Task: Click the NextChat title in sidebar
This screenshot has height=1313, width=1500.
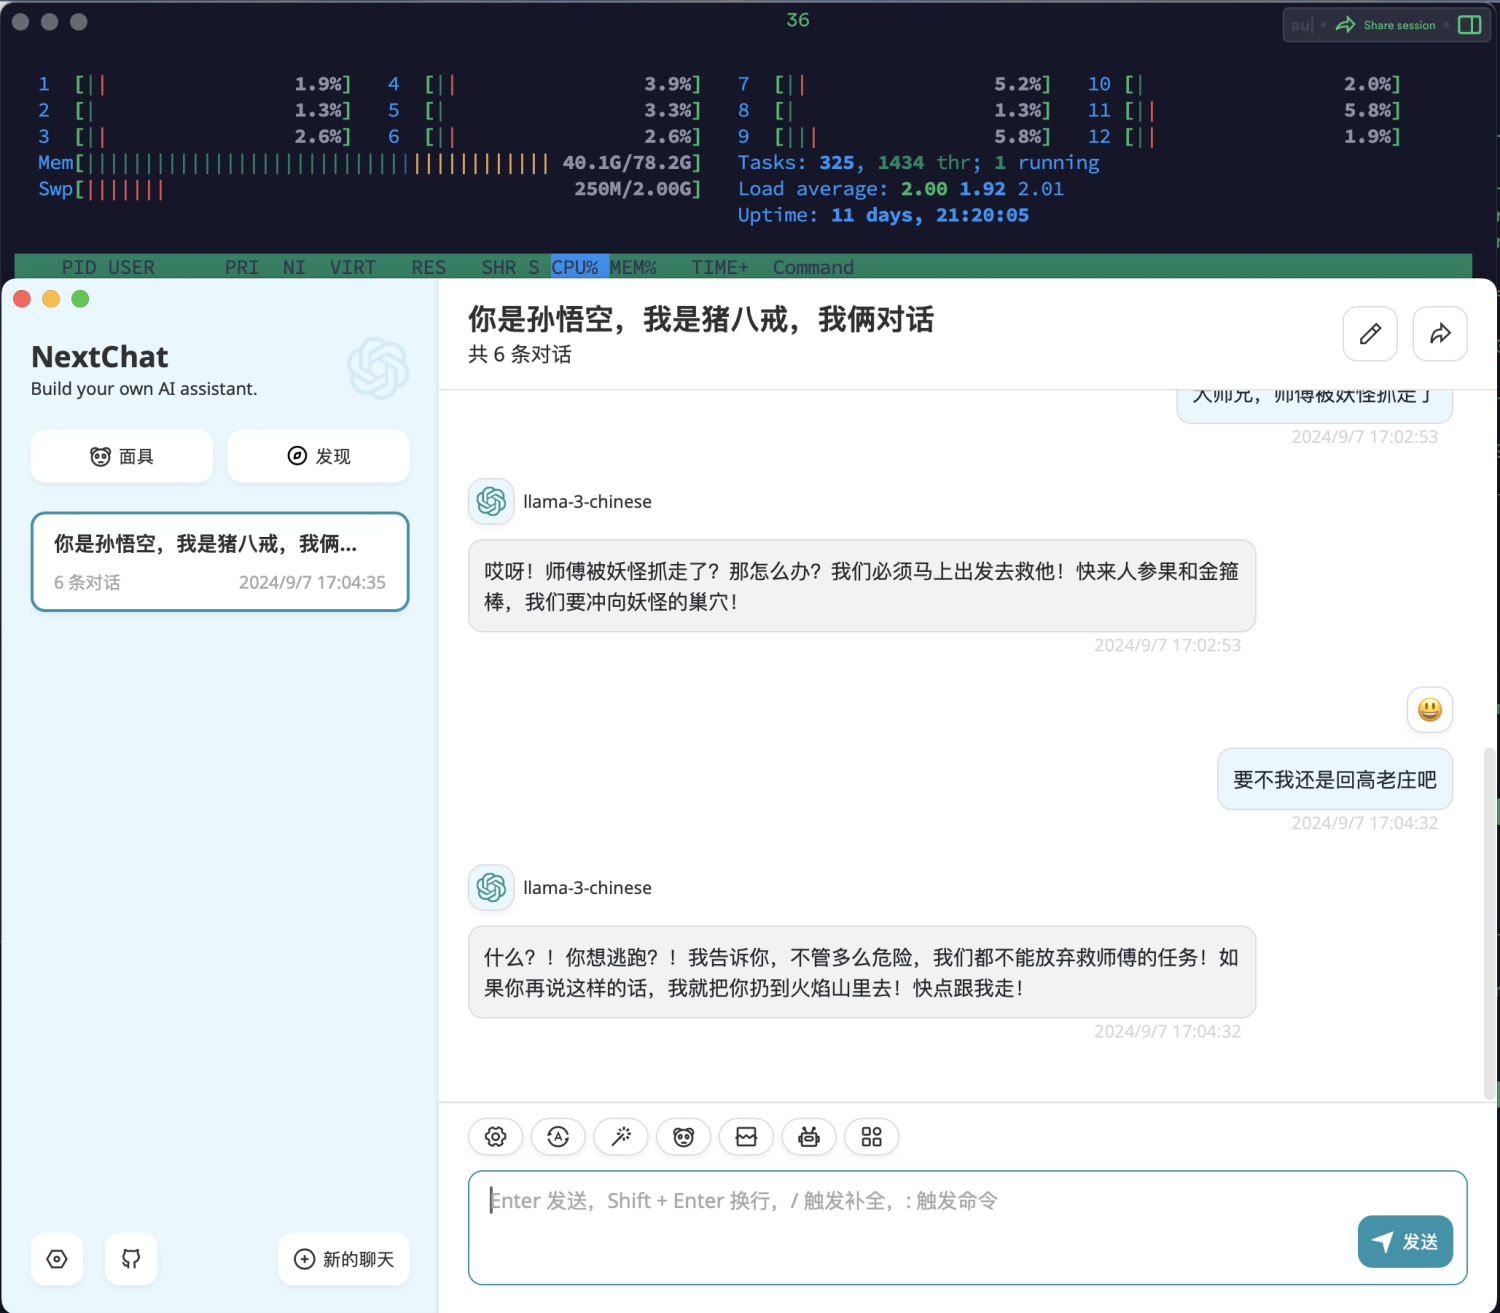Action: (100, 357)
